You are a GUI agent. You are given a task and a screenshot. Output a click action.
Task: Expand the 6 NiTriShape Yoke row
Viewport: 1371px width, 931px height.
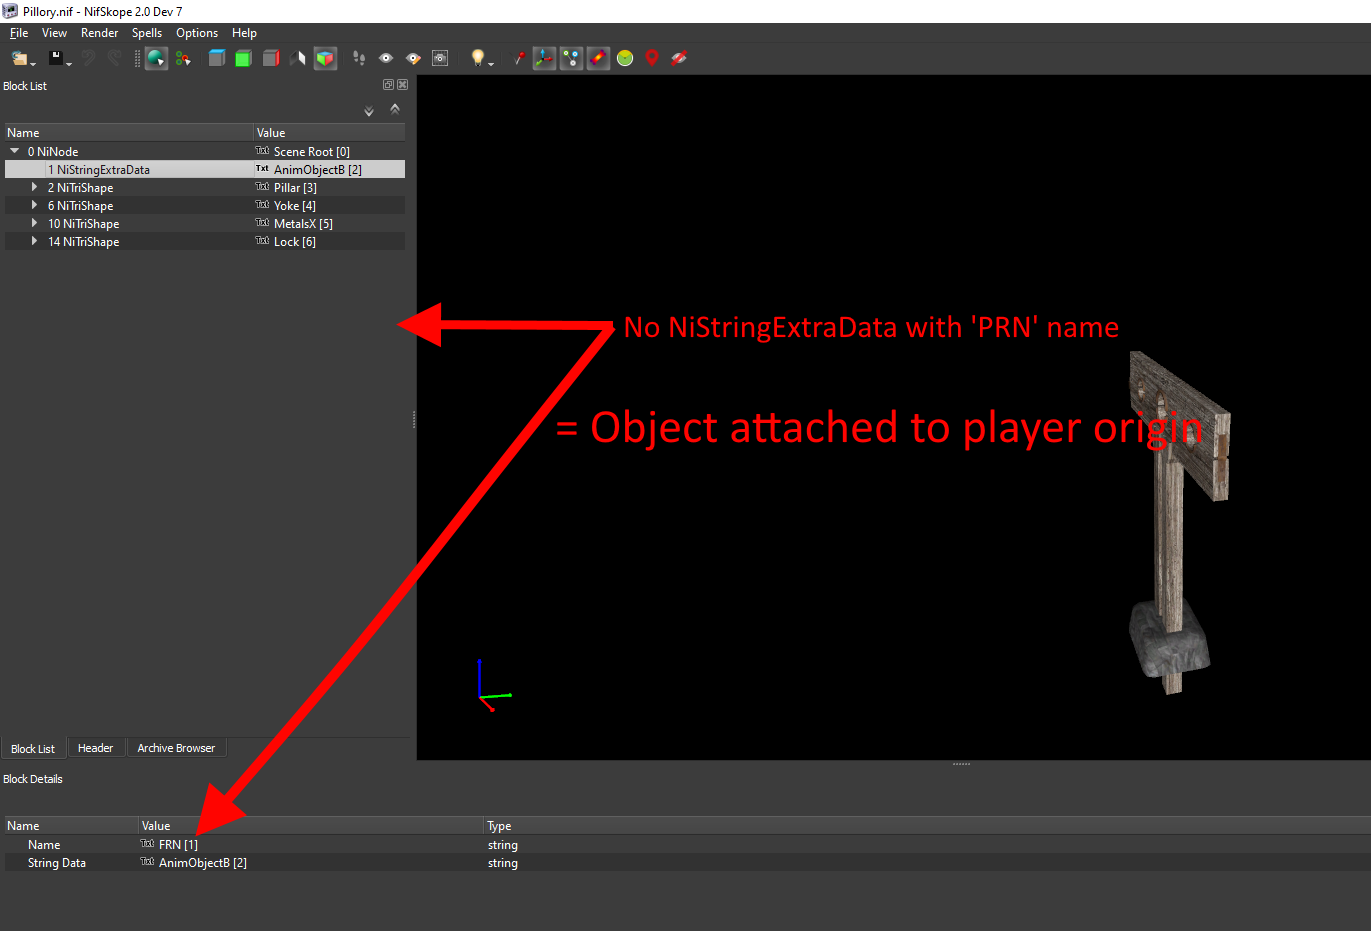point(34,205)
